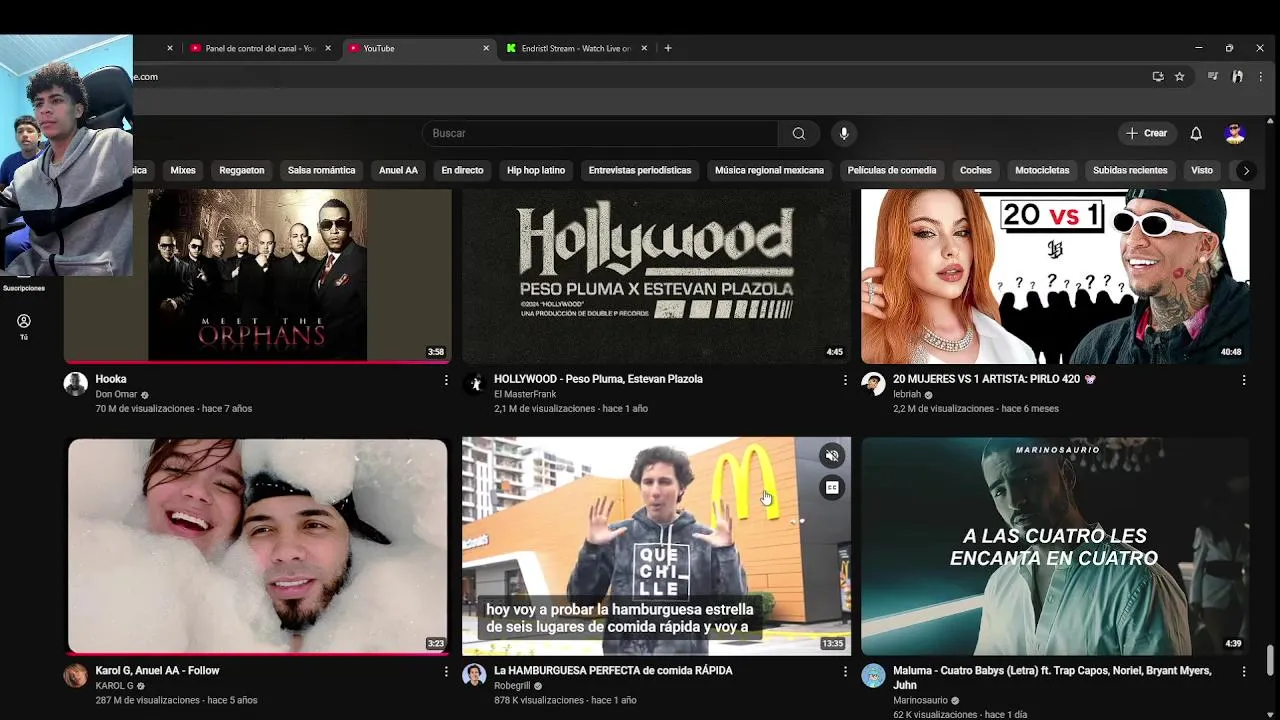The height and width of the screenshot is (720, 1280).
Task: Open options menu for Karol G Follow video
Action: coord(446,672)
